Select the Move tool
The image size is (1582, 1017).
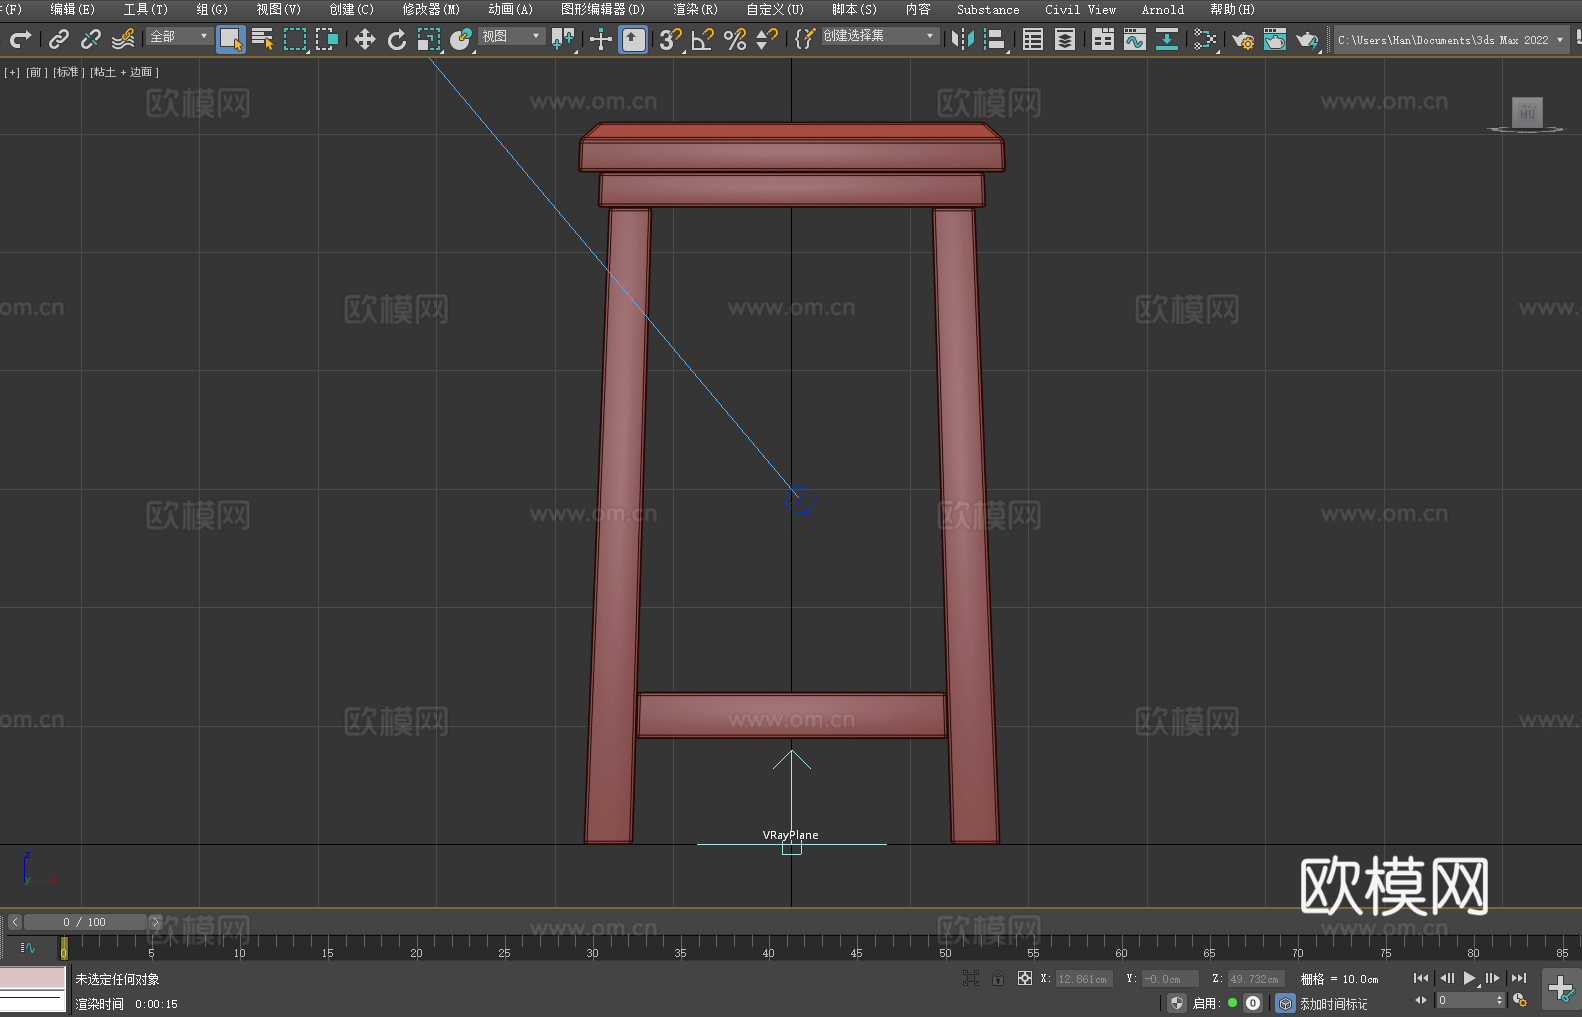[x=365, y=39]
